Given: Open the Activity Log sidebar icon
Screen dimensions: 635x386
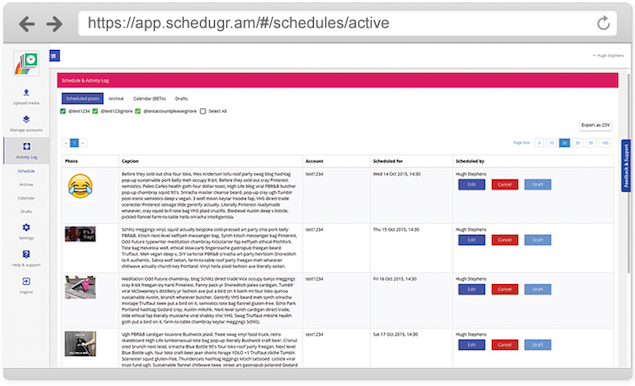Looking at the screenshot, I should tap(26, 146).
